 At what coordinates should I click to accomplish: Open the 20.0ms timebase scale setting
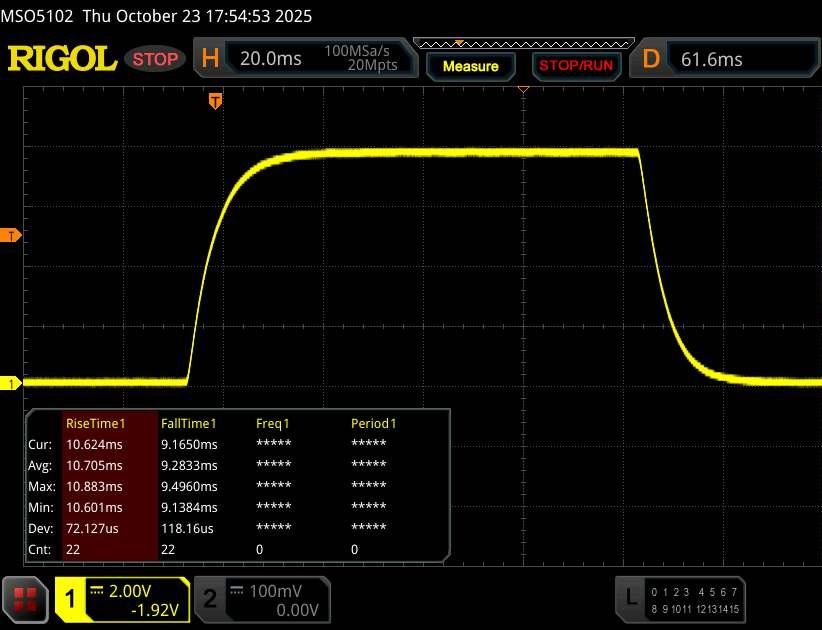pos(271,59)
